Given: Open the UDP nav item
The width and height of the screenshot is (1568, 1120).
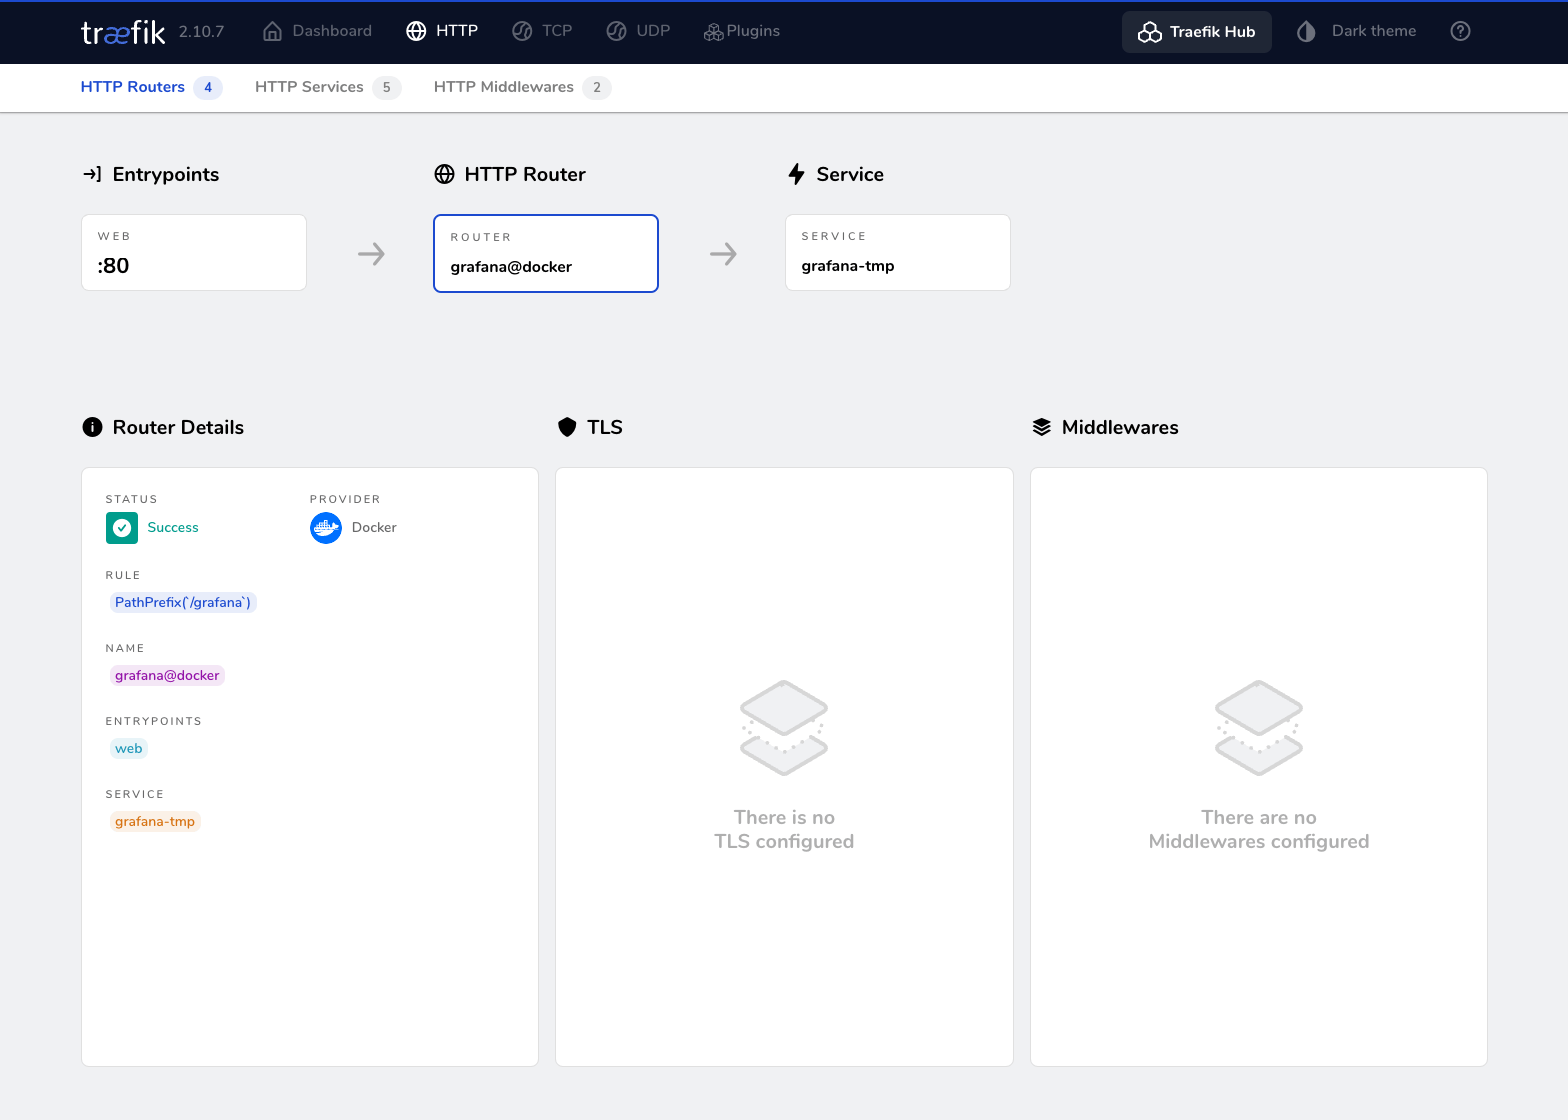Looking at the screenshot, I should (x=638, y=31).
